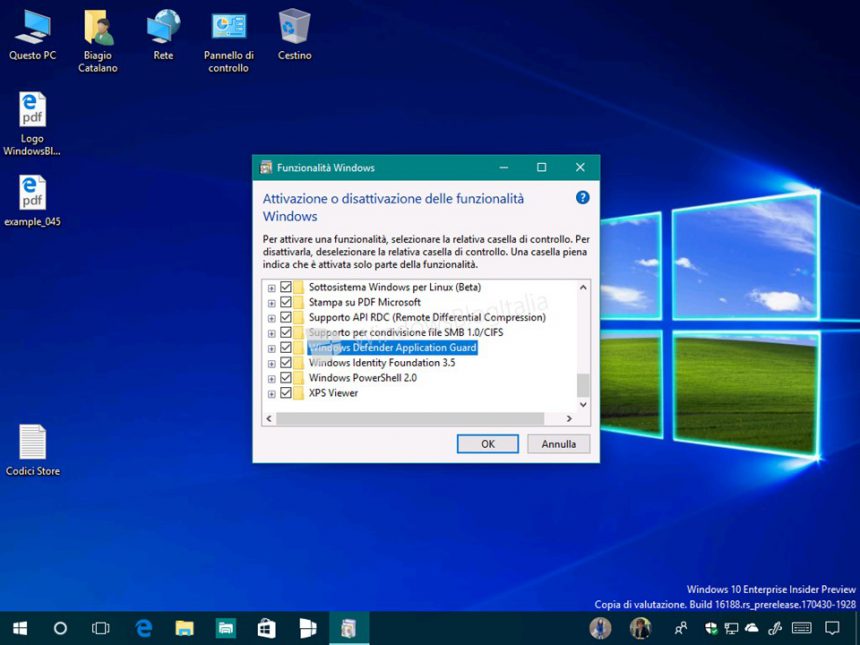Expand Sottosistema Windows per Linux node
Screen dimensions: 860x645
[x=271, y=288]
